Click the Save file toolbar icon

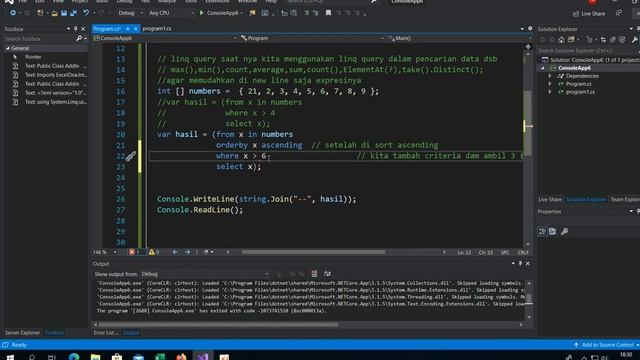coord(64,13)
